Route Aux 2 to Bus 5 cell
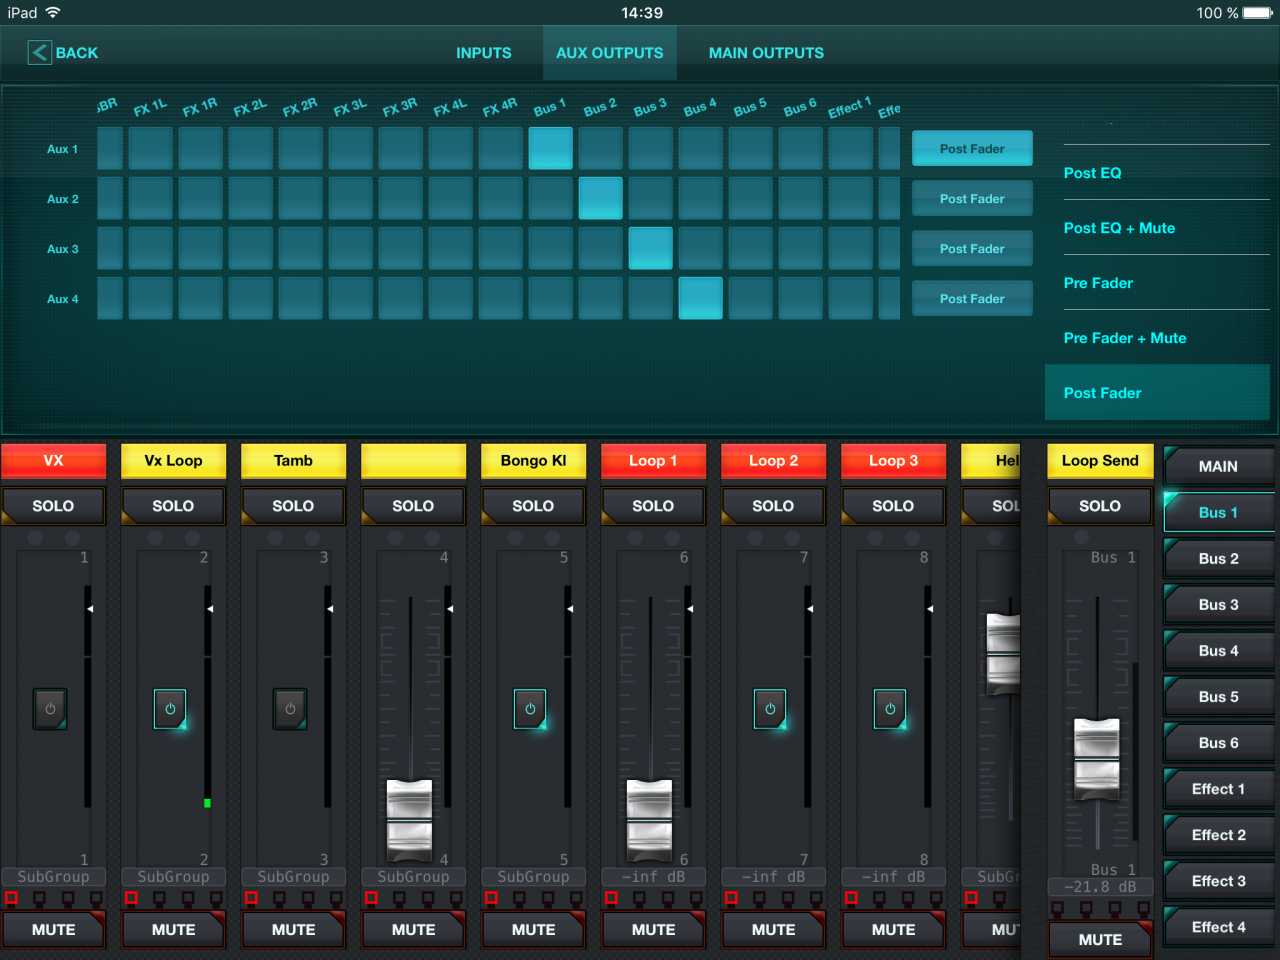This screenshot has width=1280, height=960. 751,198
